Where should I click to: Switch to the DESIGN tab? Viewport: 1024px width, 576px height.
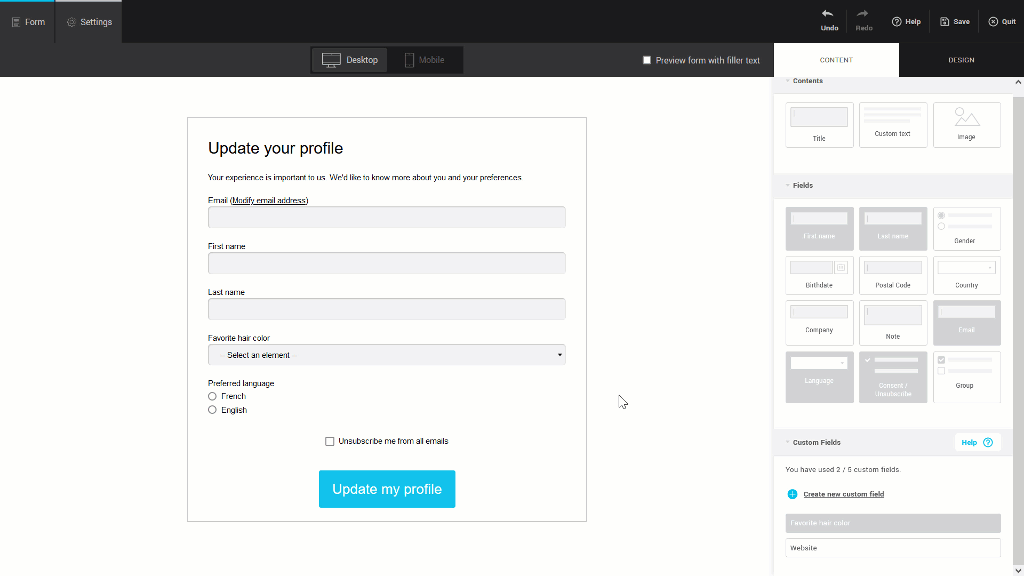click(x=960, y=59)
